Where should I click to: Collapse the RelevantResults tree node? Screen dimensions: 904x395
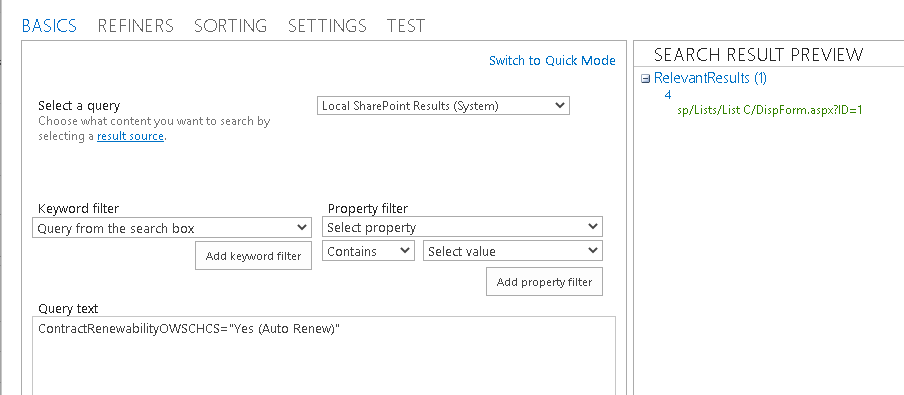click(x=646, y=79)
